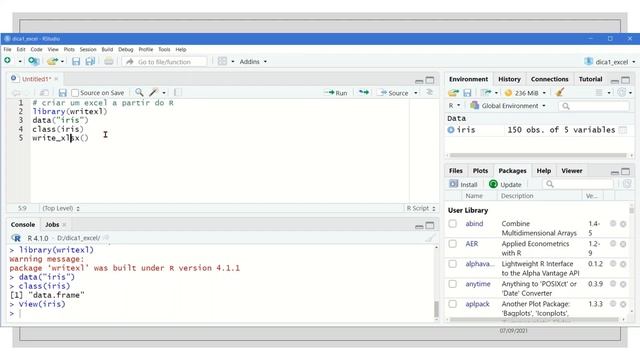The height and width of the screenshot is (360, 640).
Task: Click the Packages search field
Action: click(579, 184)
